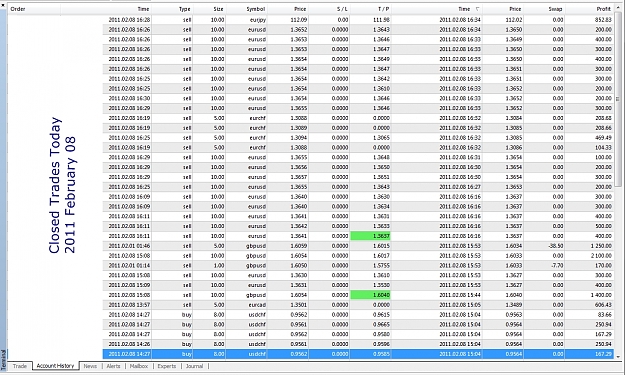Click profit value 208.68
The width and height of the screenshot is (625, 375).
603,118
